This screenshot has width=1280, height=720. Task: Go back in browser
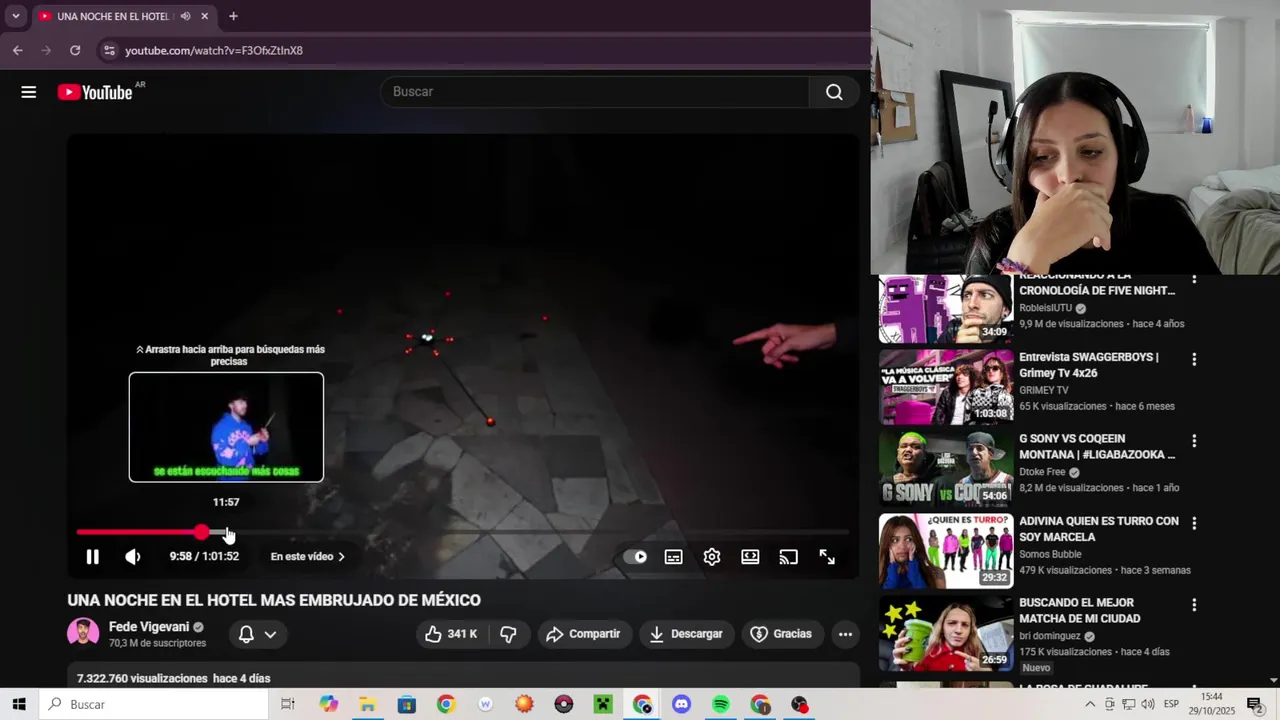[17, 50]
